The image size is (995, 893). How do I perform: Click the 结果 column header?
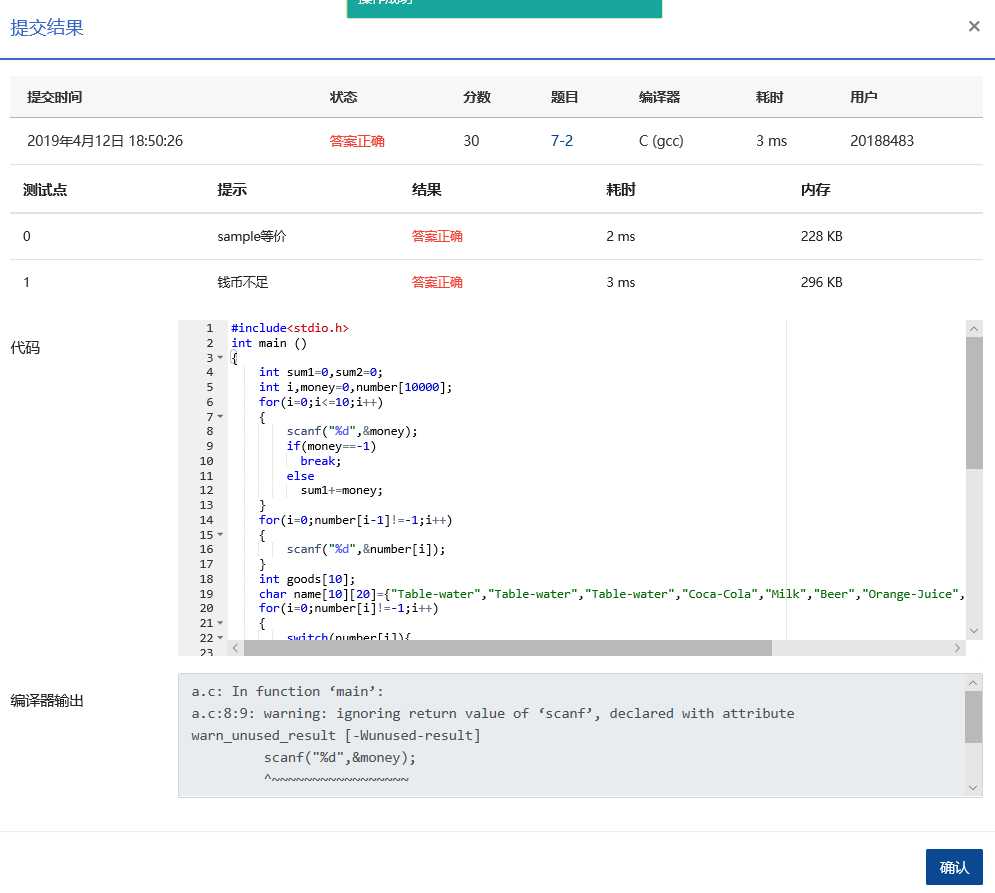[426, 190]
